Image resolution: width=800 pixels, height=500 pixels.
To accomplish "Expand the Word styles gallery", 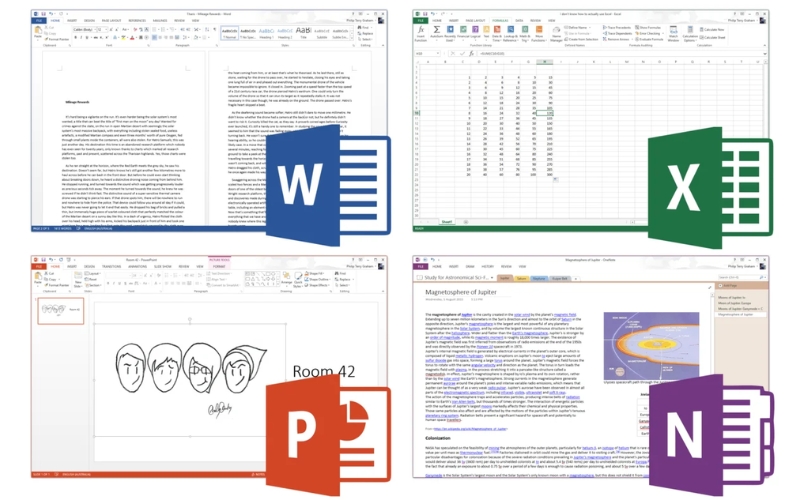I will [x=352, y=38].
